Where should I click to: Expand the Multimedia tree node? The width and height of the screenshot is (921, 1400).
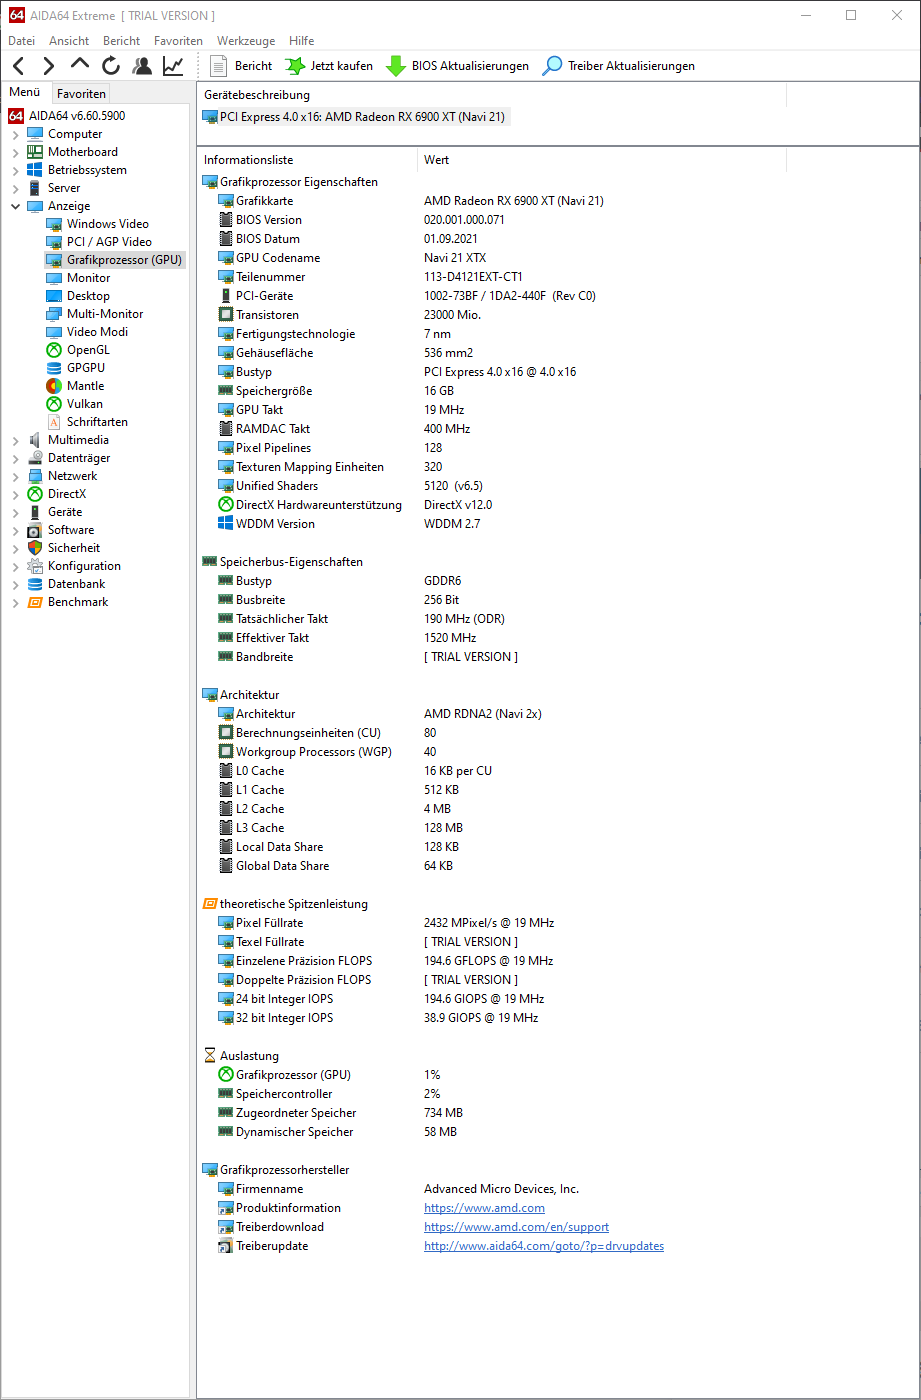click(x=15, y=440)
